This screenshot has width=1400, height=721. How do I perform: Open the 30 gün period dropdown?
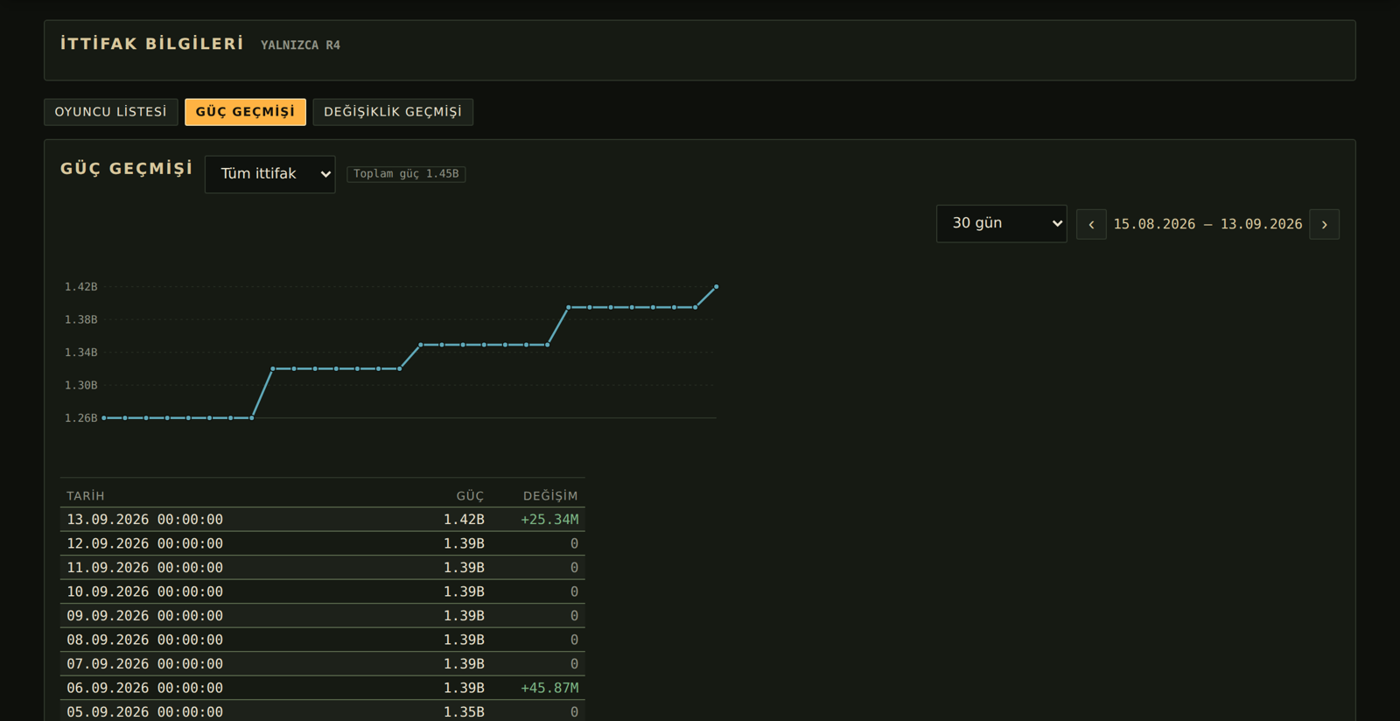pyautogui.click(x=1001, y=223)
